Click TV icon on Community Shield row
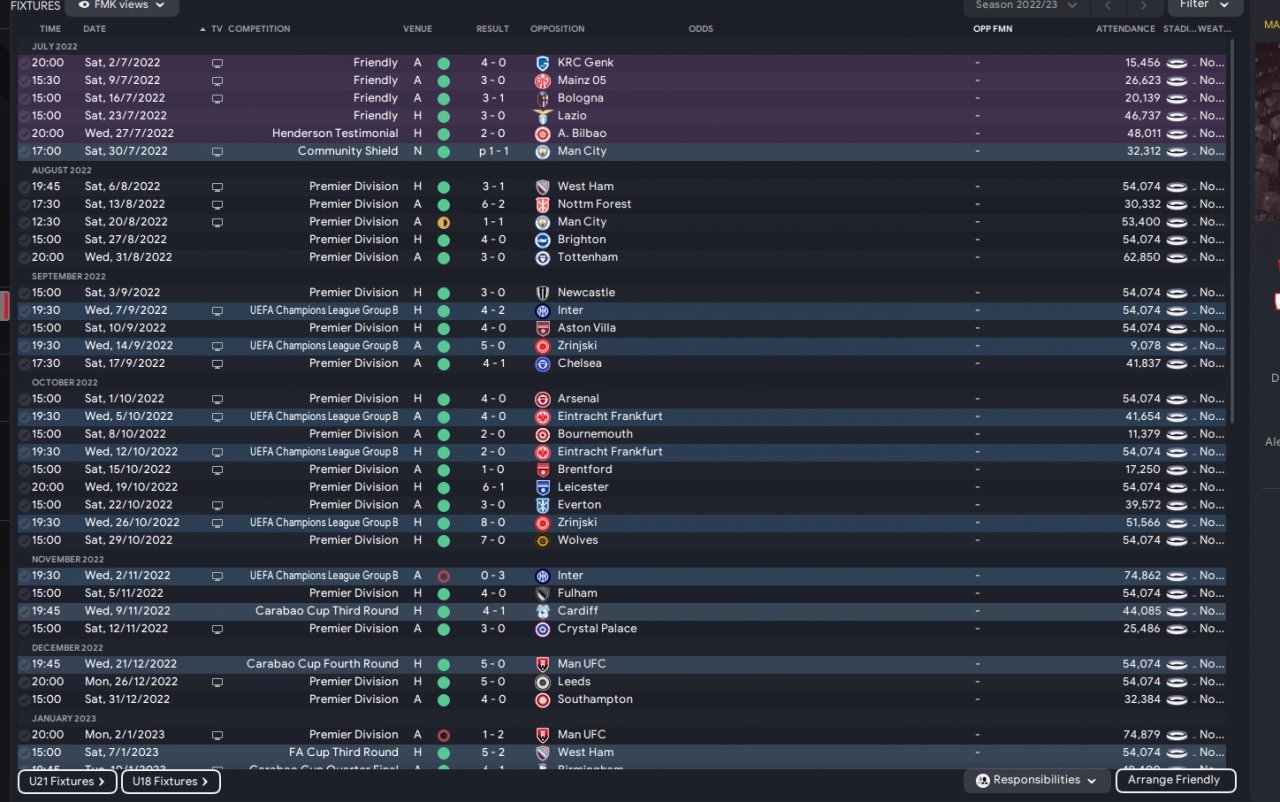The height and width of the screenshot is (802, 1280). (x=217, y=152)
